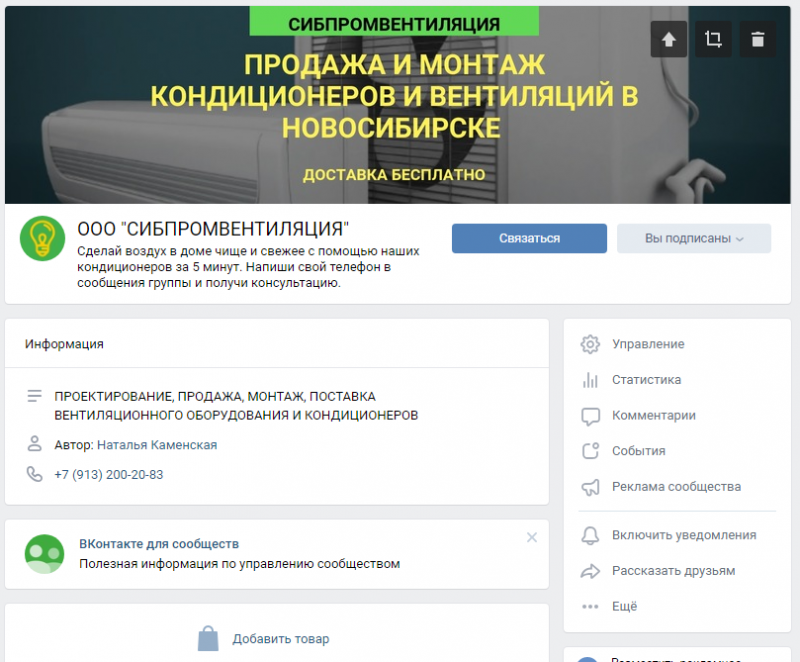
Task: Open the Статистика menu item
Action: coord(646,380)
